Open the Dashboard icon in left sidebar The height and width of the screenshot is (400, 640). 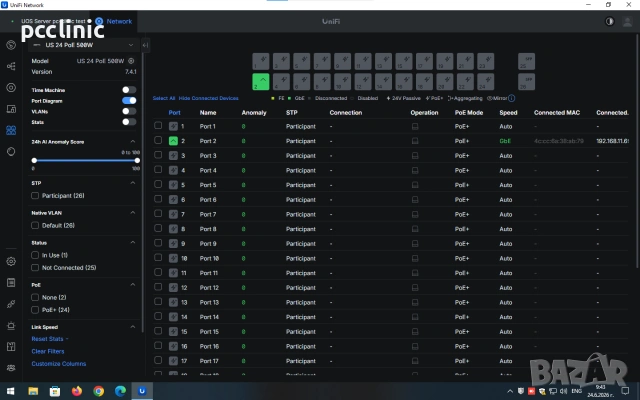click(x=11, y=45)
